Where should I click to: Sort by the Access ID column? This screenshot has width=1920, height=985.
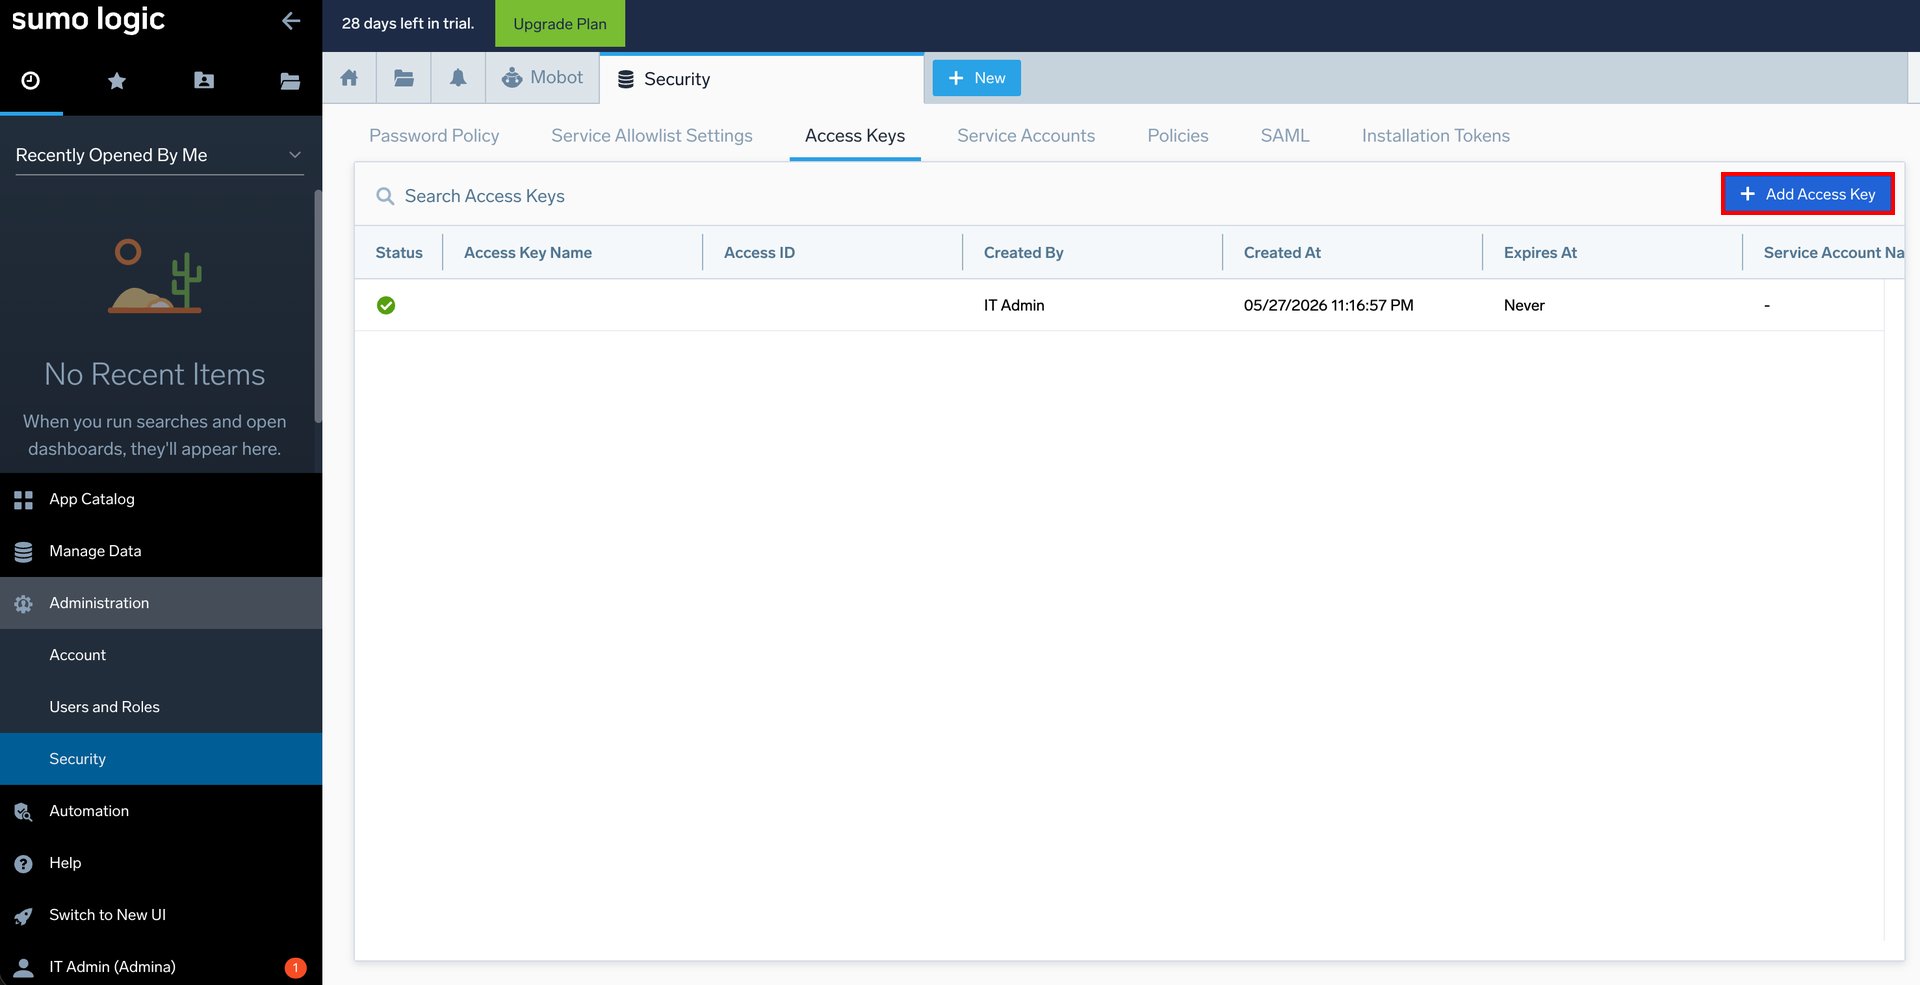click(x=759, y=253)
